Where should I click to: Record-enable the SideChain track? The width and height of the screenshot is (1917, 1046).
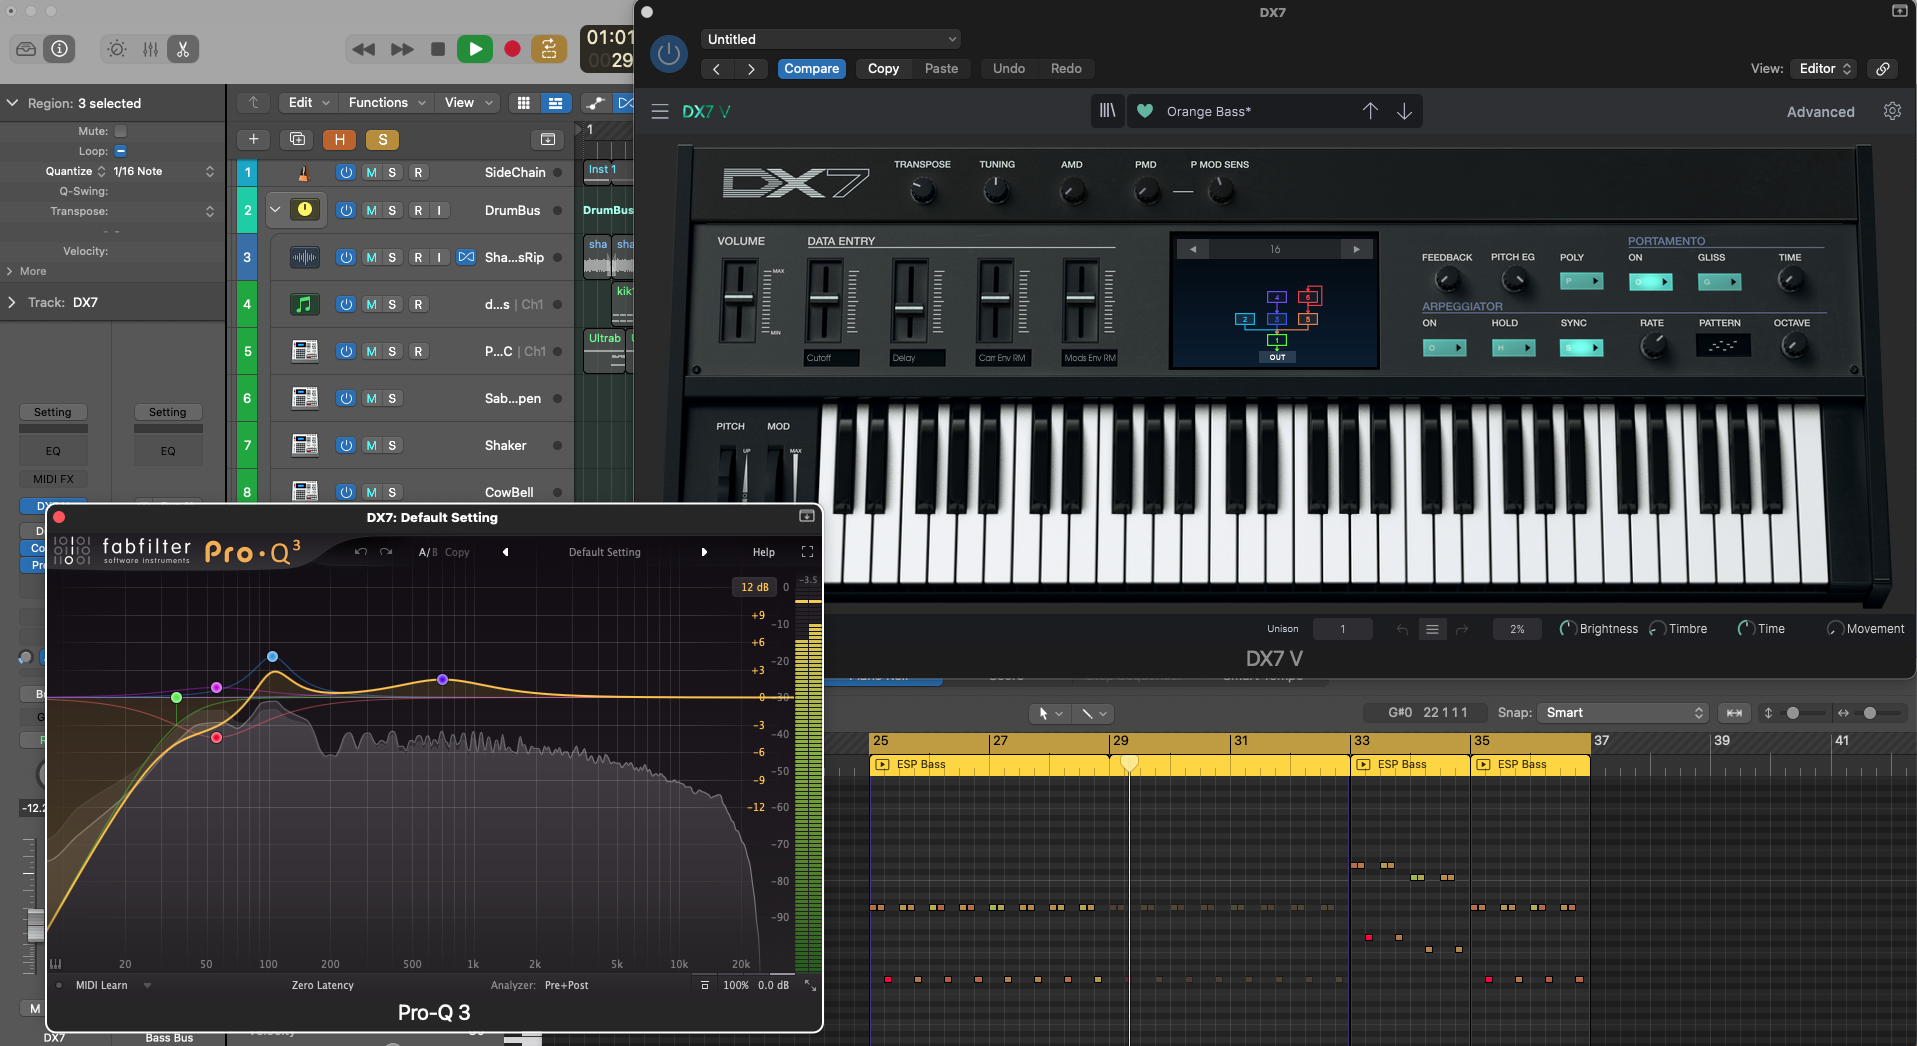(x=418, y=172)
